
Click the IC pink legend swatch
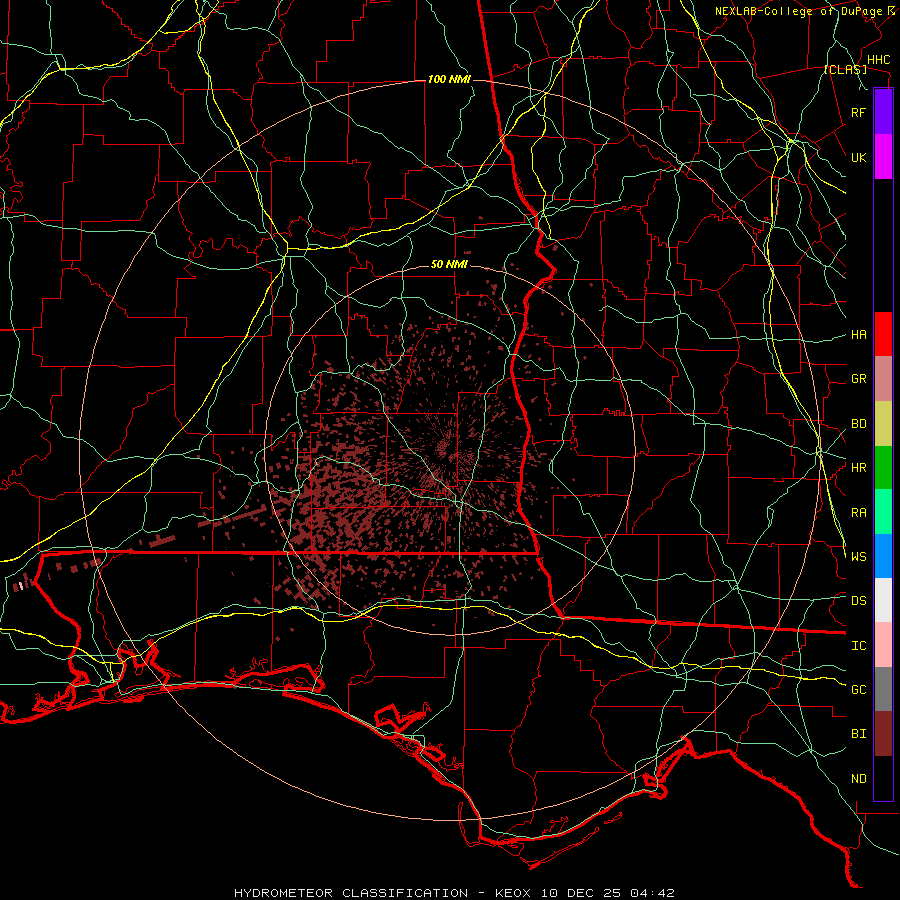pyautogui.click(x=883, y=645)
